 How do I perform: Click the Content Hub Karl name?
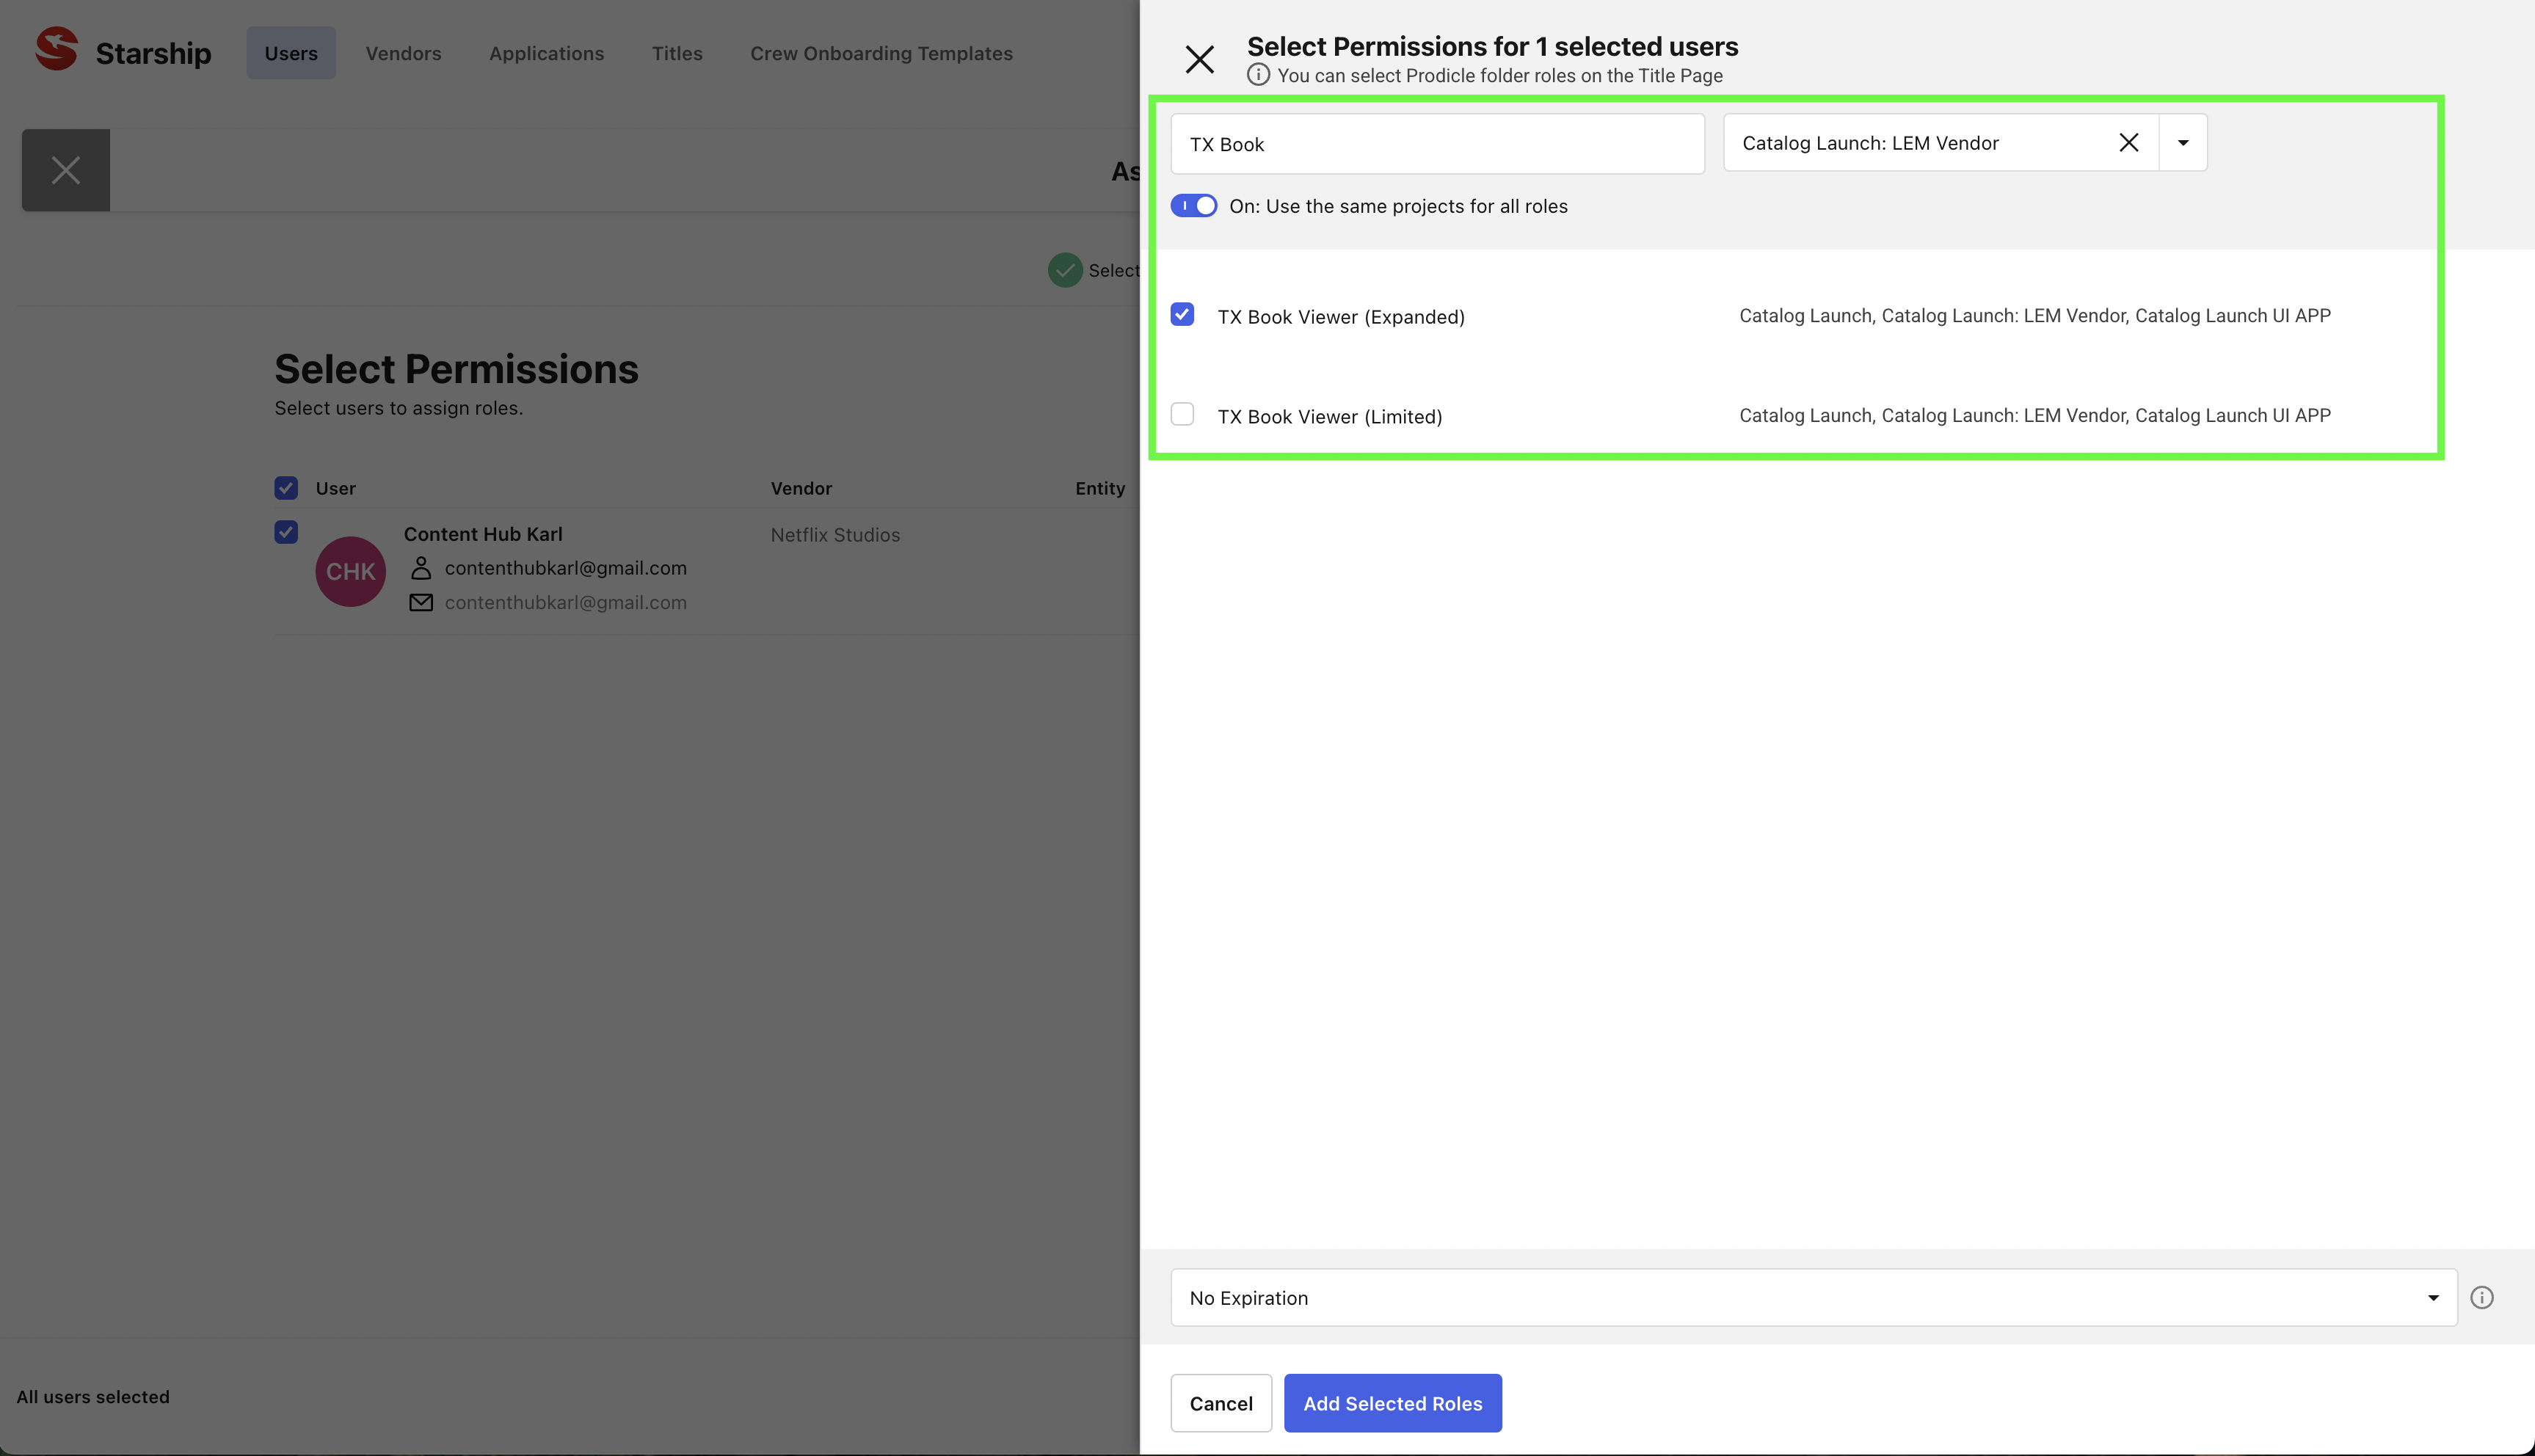[x=483, y=534]
